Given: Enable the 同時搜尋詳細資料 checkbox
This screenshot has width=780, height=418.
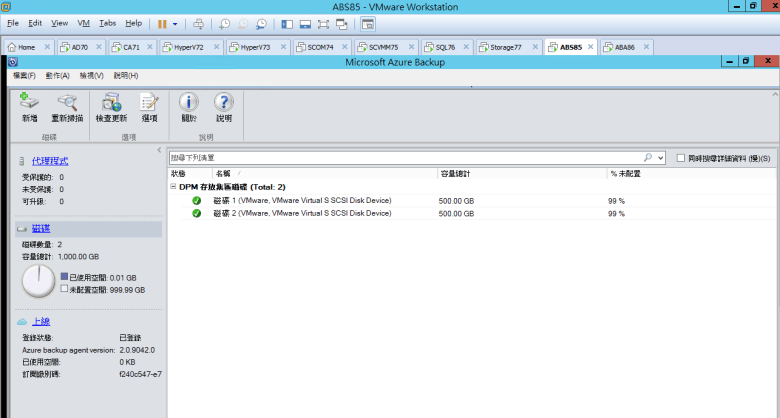Looking at the screenshot, I should point(681,158).
